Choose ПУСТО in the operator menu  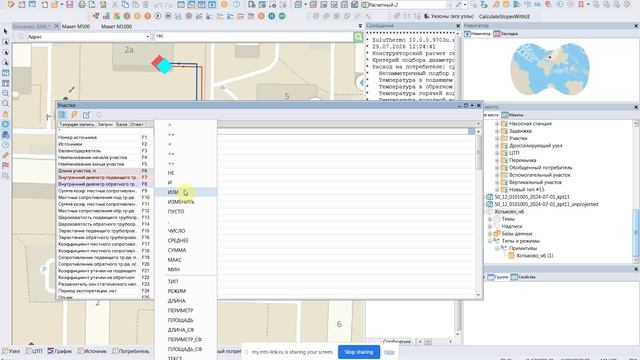point(186,211)
